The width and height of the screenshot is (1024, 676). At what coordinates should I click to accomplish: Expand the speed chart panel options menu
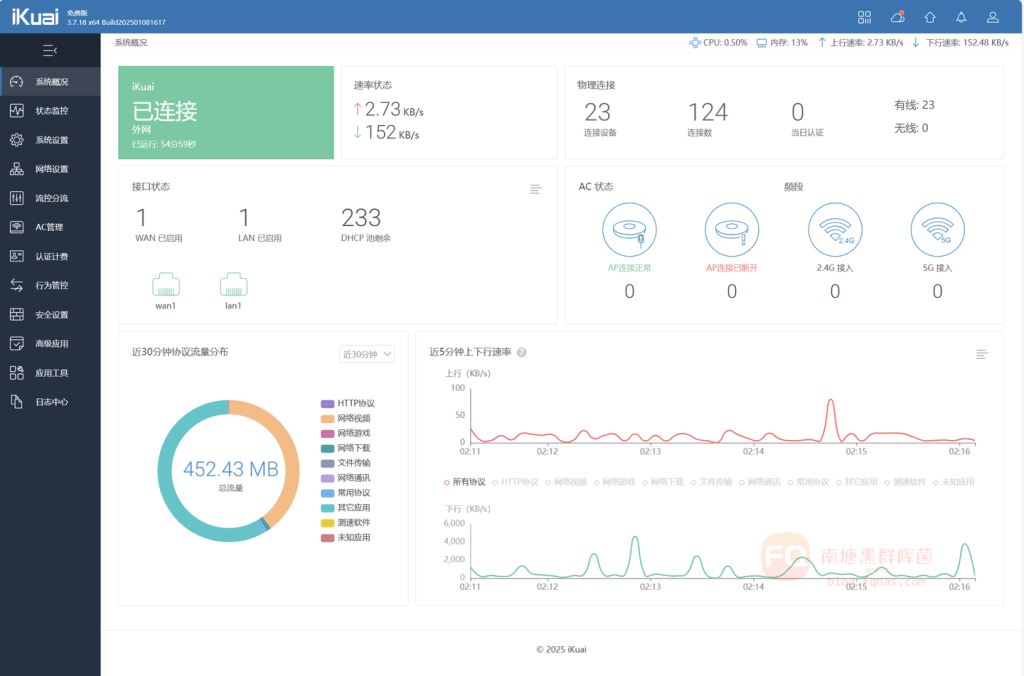coord(982,354)
